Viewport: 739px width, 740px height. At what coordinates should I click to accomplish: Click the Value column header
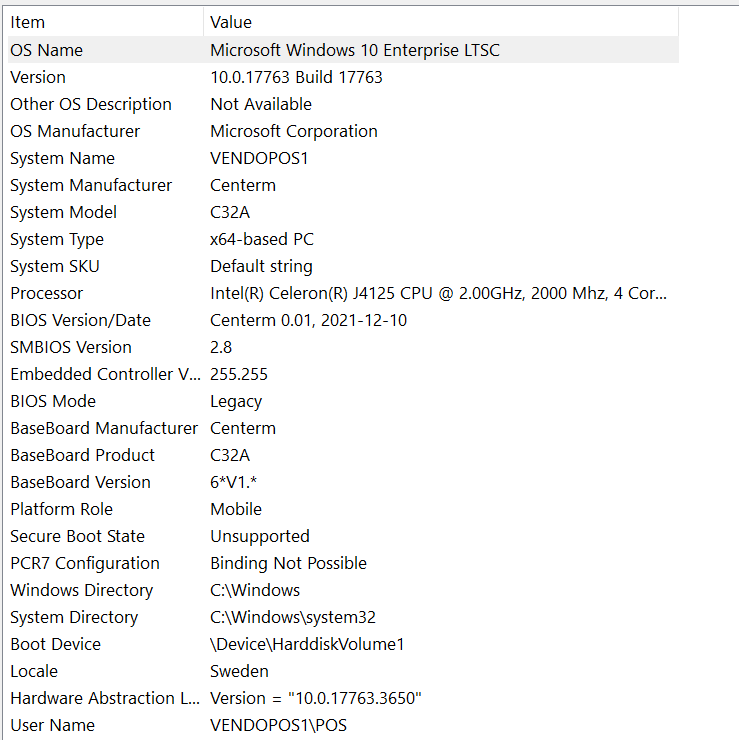[x=231, y=22]
